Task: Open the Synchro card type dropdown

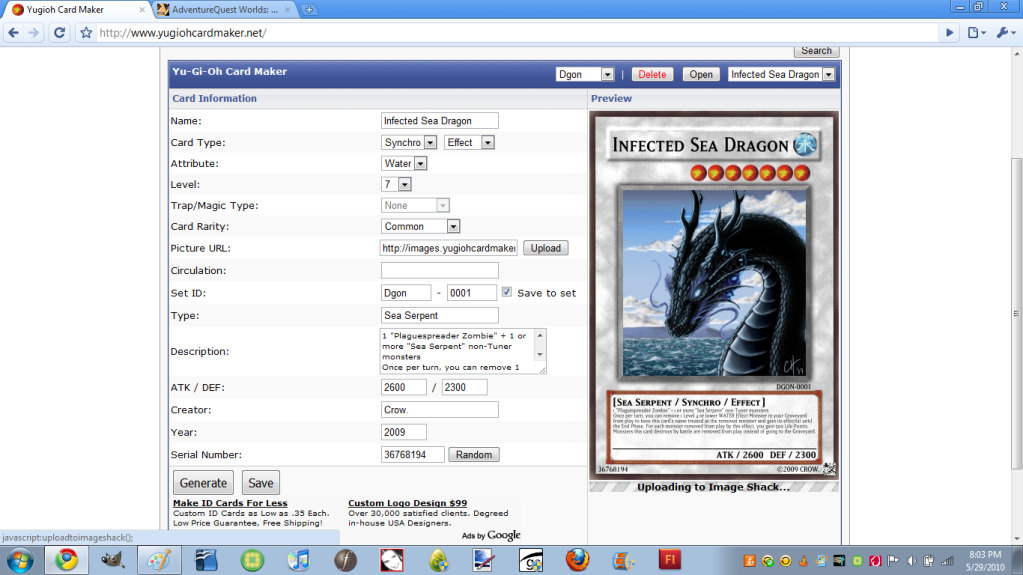Action: (409, 142)
